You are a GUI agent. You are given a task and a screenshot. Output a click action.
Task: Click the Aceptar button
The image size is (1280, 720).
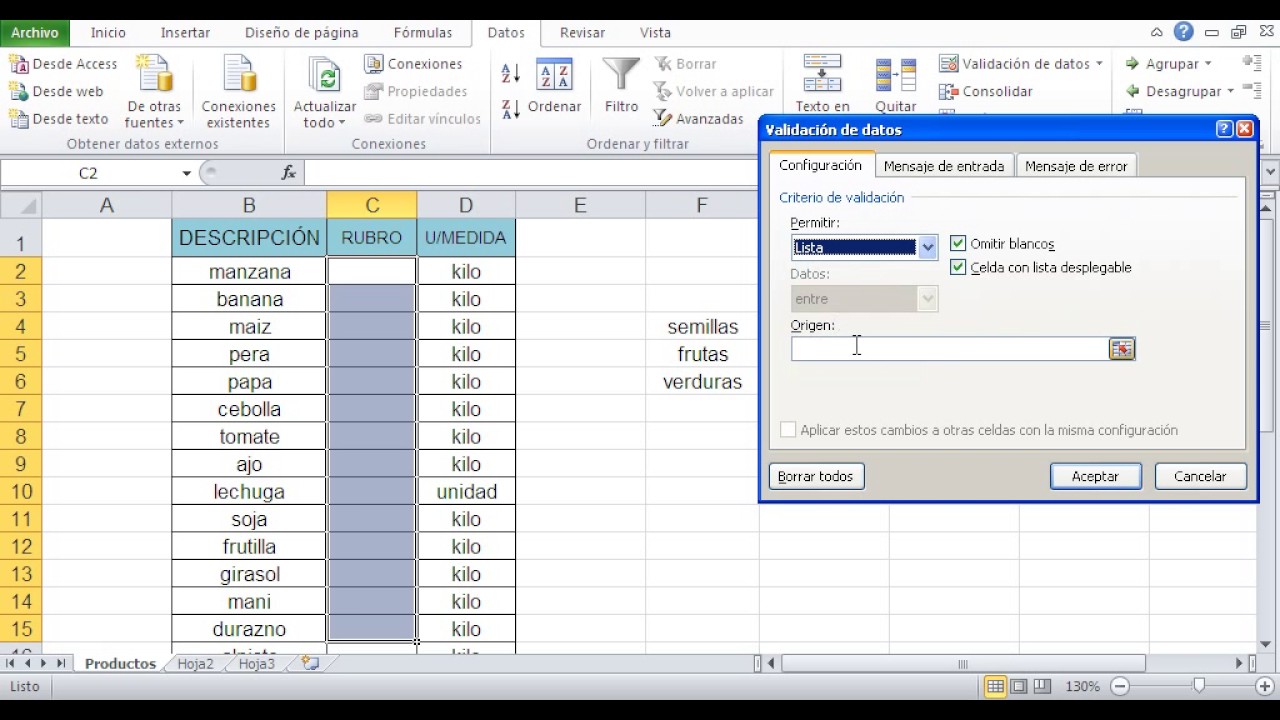click(x=1095, y=476)
